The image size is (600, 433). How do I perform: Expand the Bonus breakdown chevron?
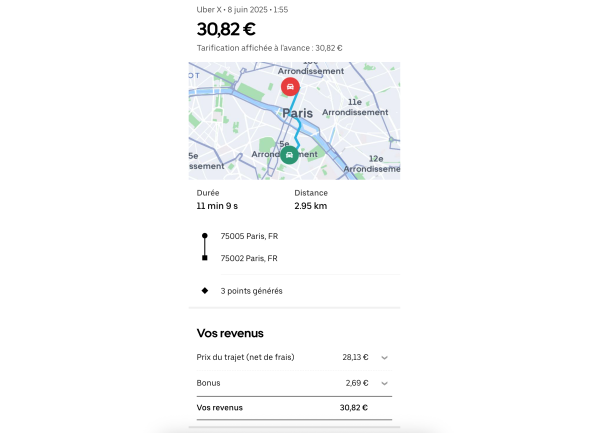[384, 383]
